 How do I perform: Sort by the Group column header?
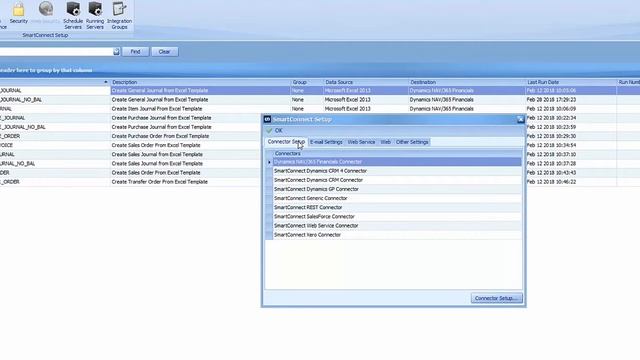tap(307, 82)
